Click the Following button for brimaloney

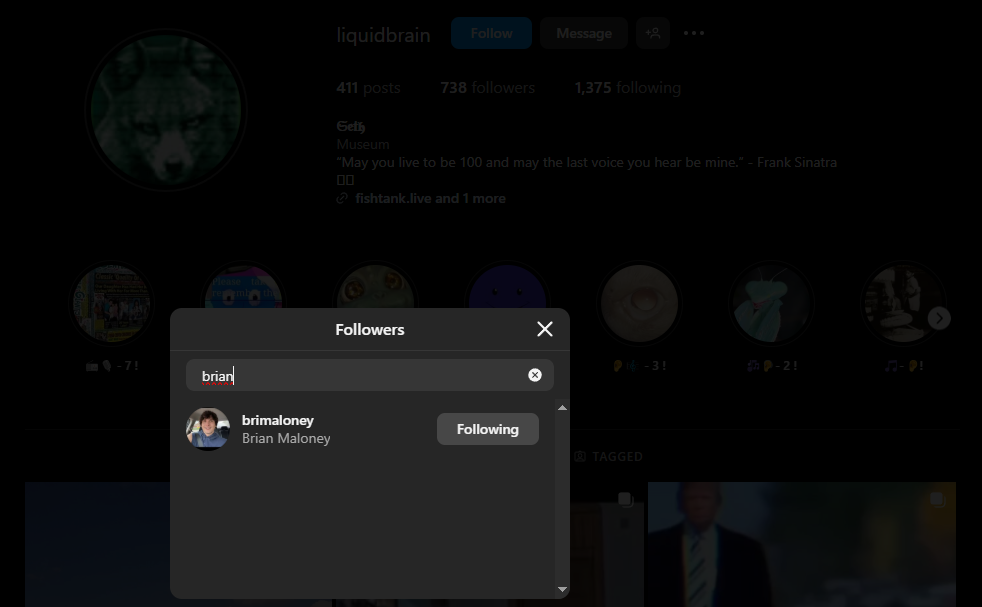[487, 429]
